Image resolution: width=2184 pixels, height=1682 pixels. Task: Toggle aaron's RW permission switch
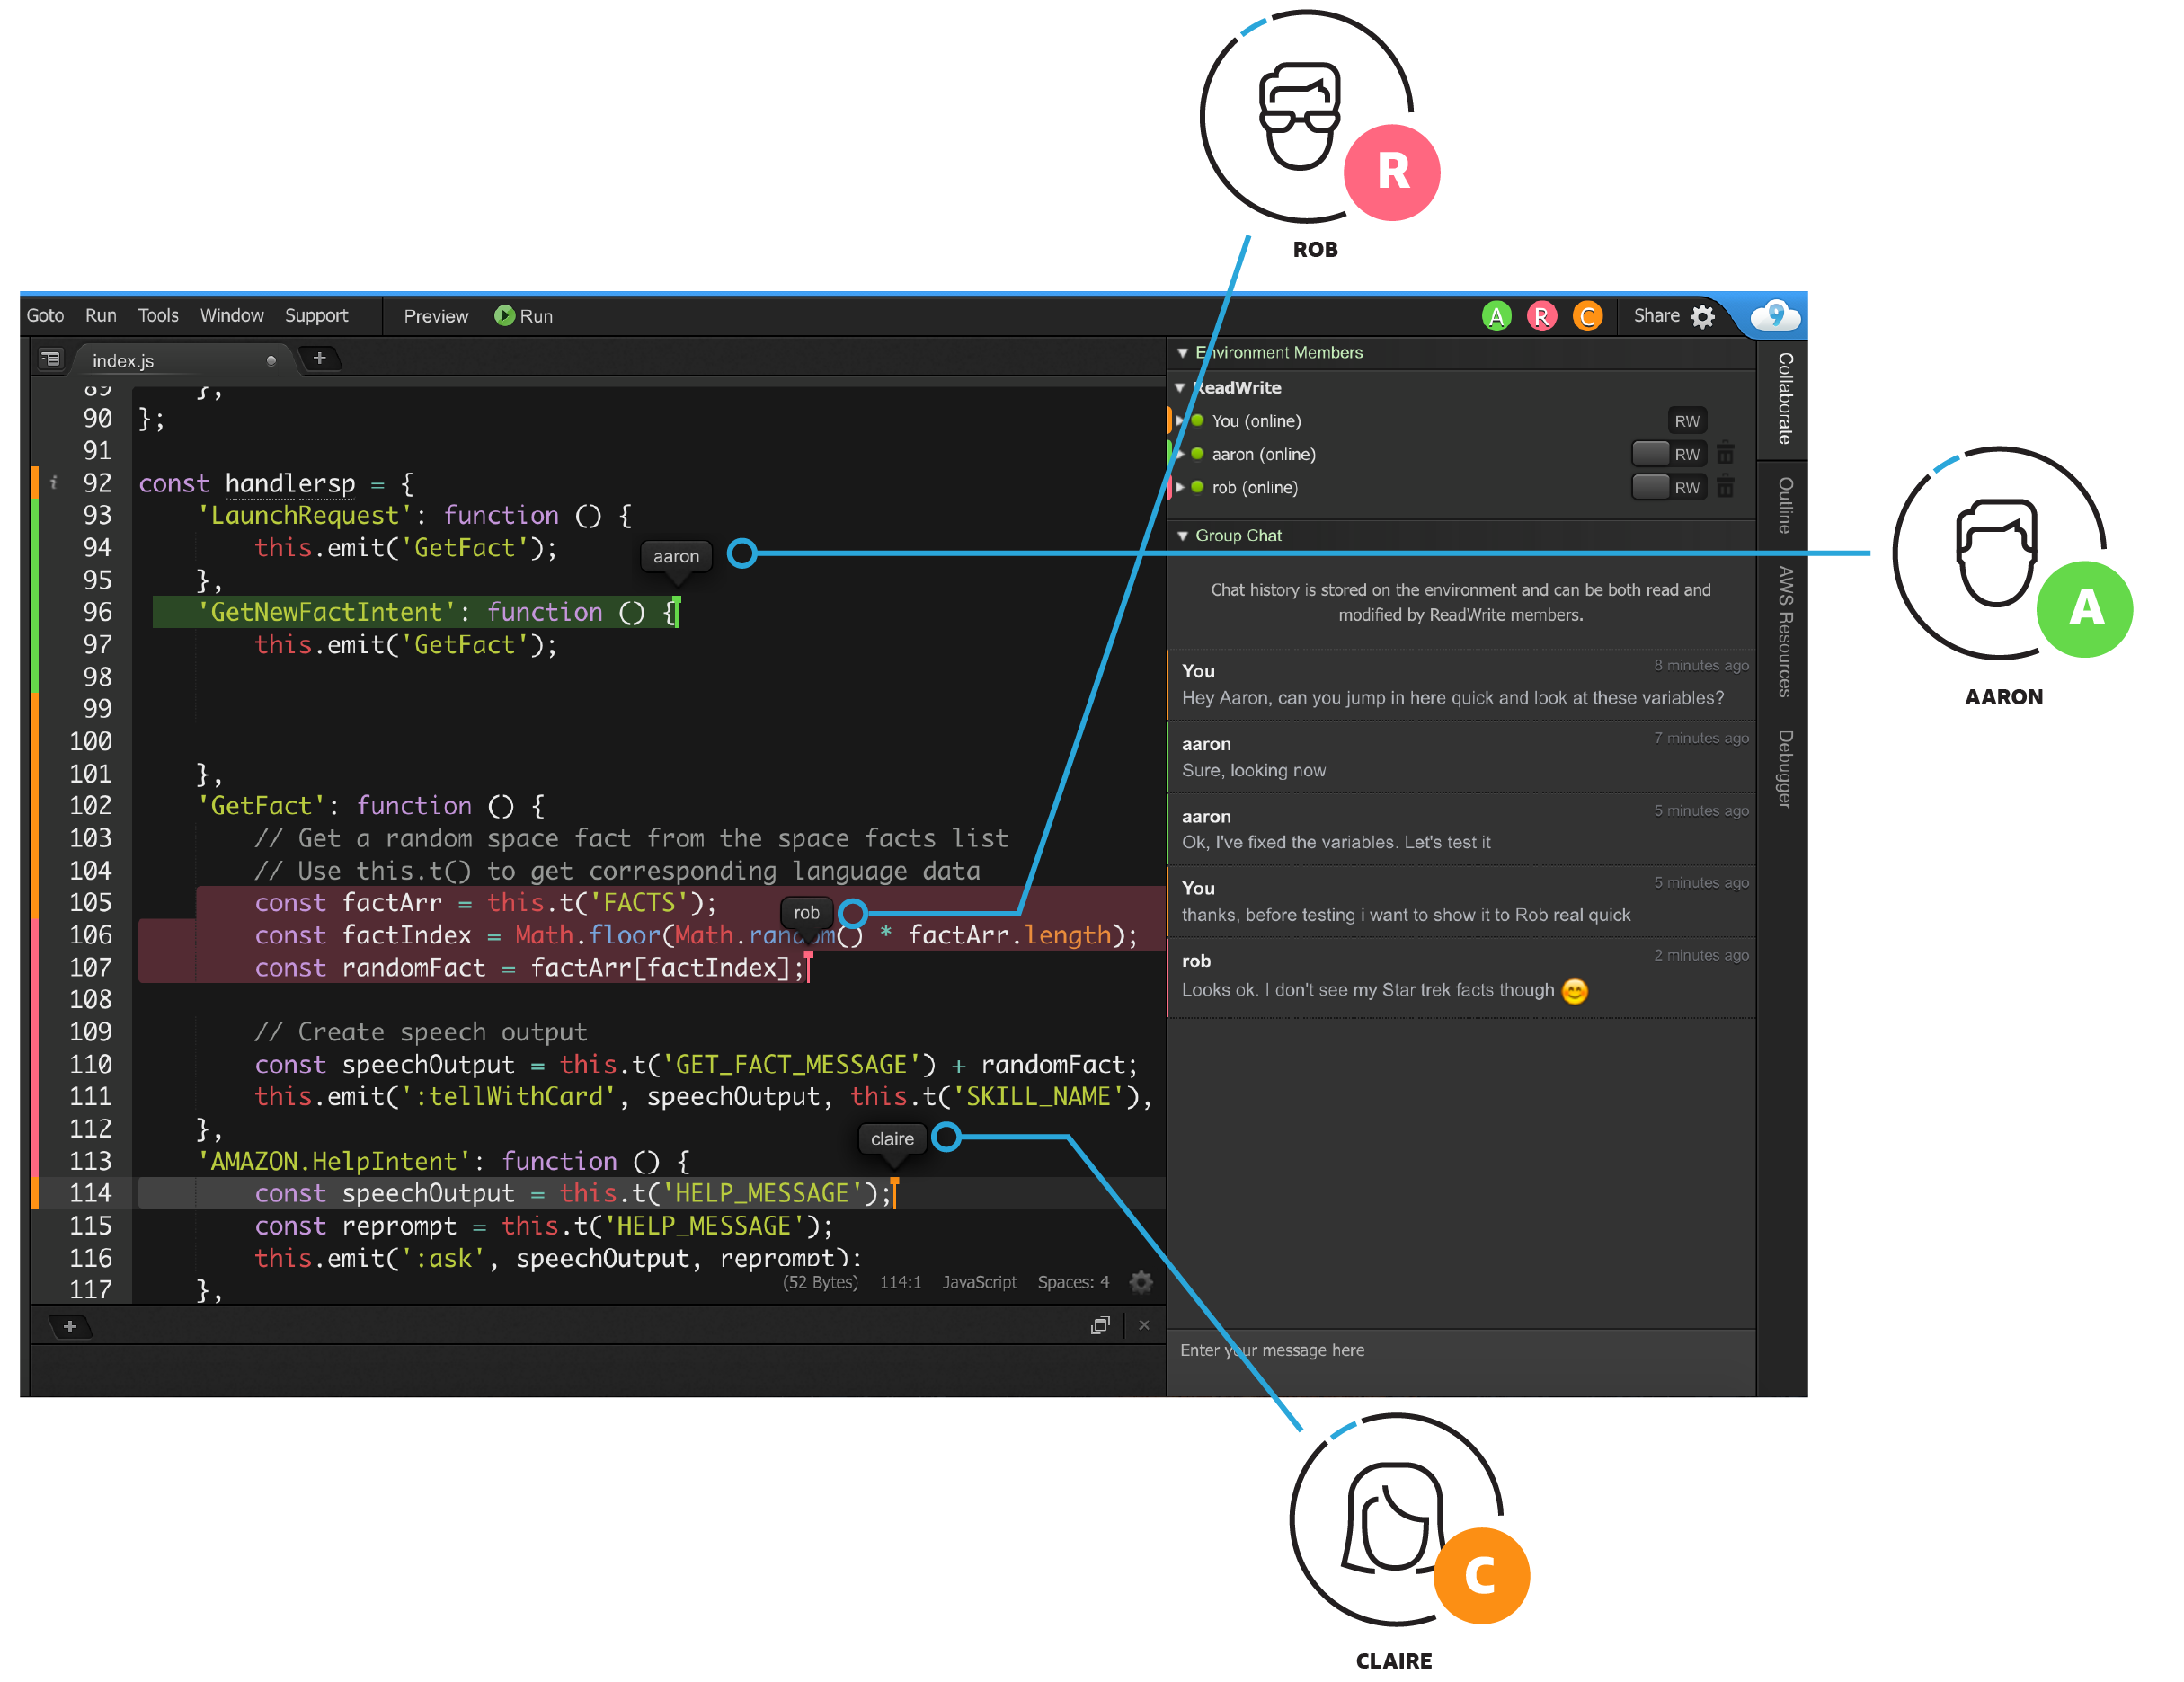(x=1651, y=453)
